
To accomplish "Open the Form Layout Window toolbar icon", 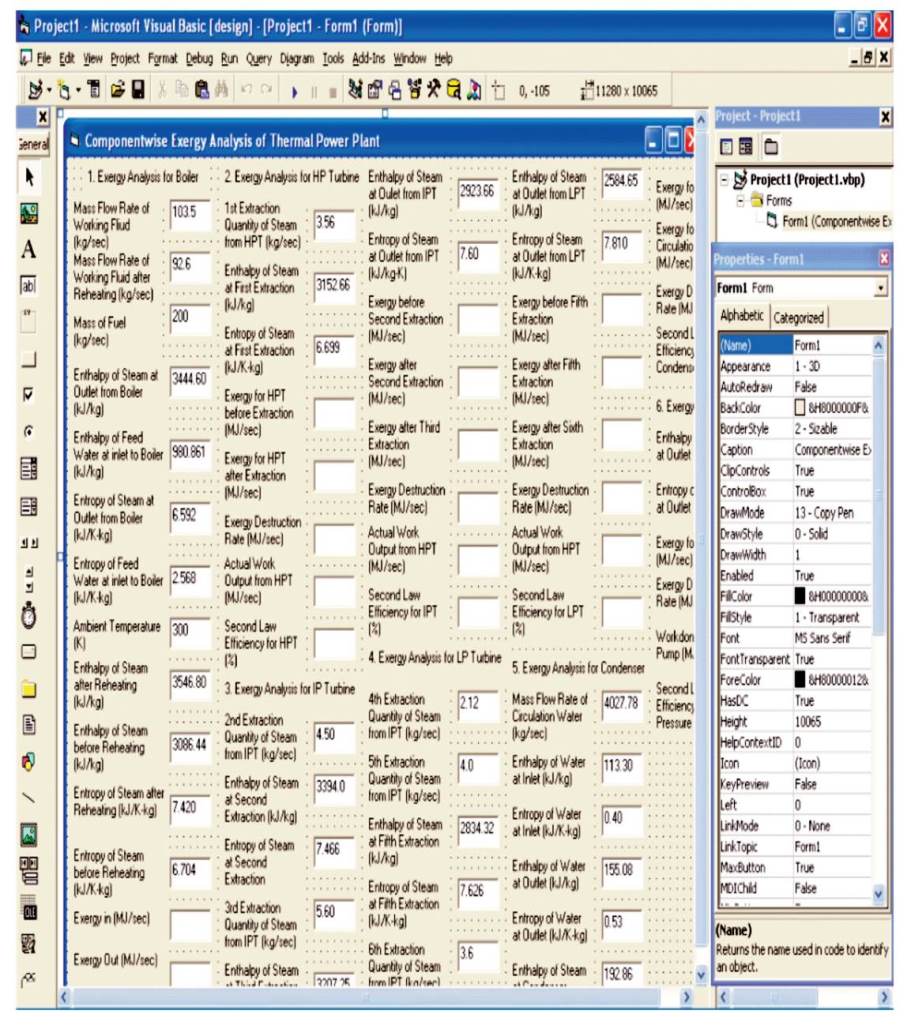I will pos(395,90).
